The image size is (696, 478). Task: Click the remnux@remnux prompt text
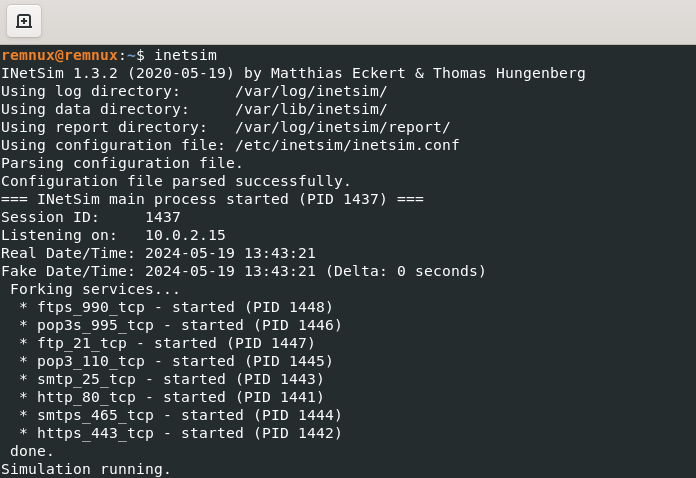59,55
